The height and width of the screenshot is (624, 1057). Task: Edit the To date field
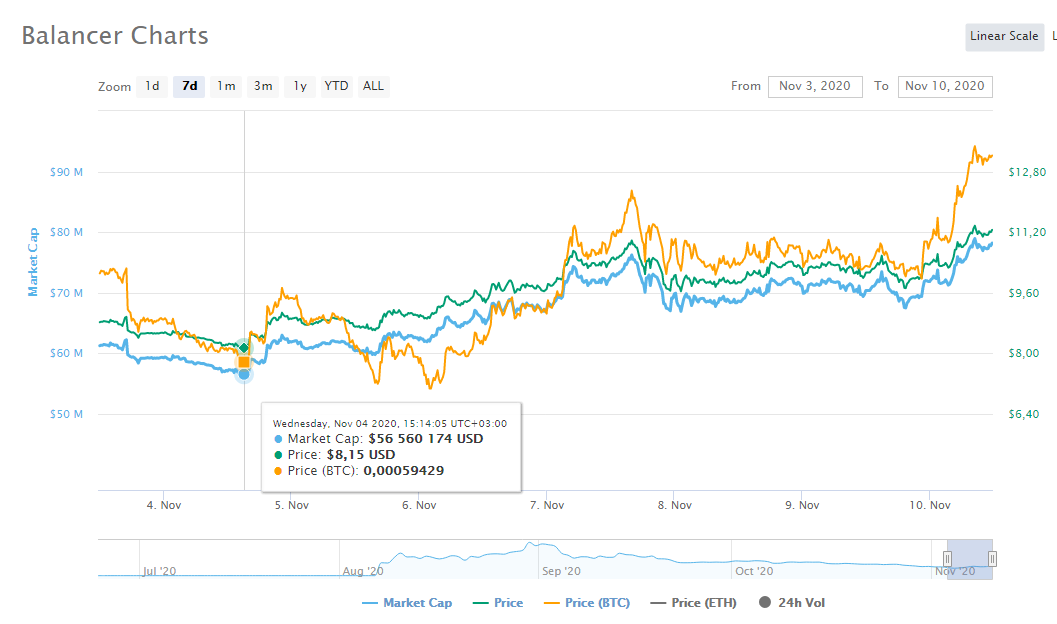coord(945,86)
